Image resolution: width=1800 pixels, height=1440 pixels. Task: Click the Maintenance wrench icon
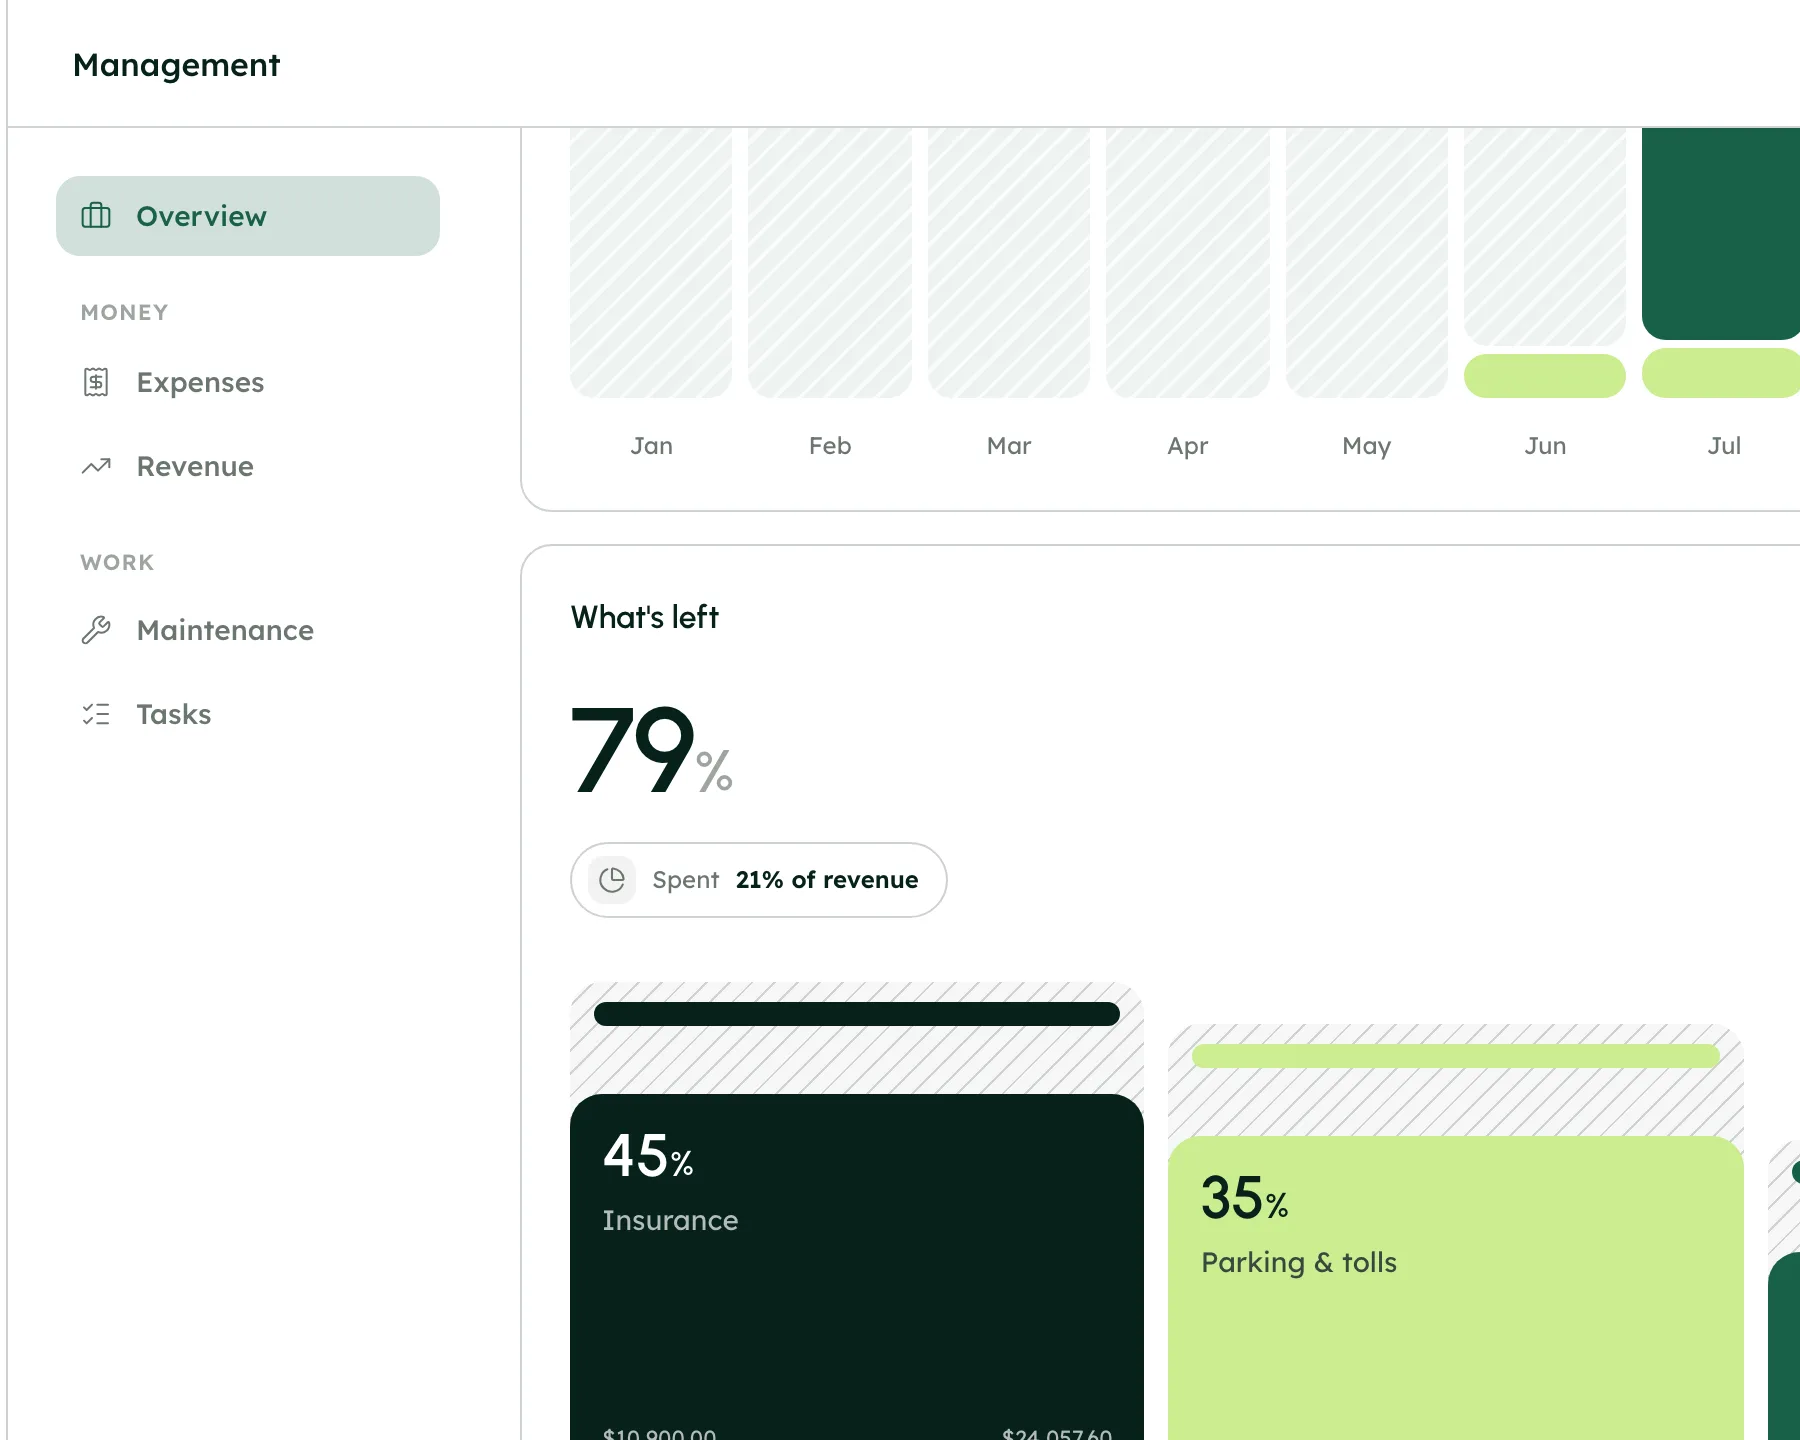[96, 630]
